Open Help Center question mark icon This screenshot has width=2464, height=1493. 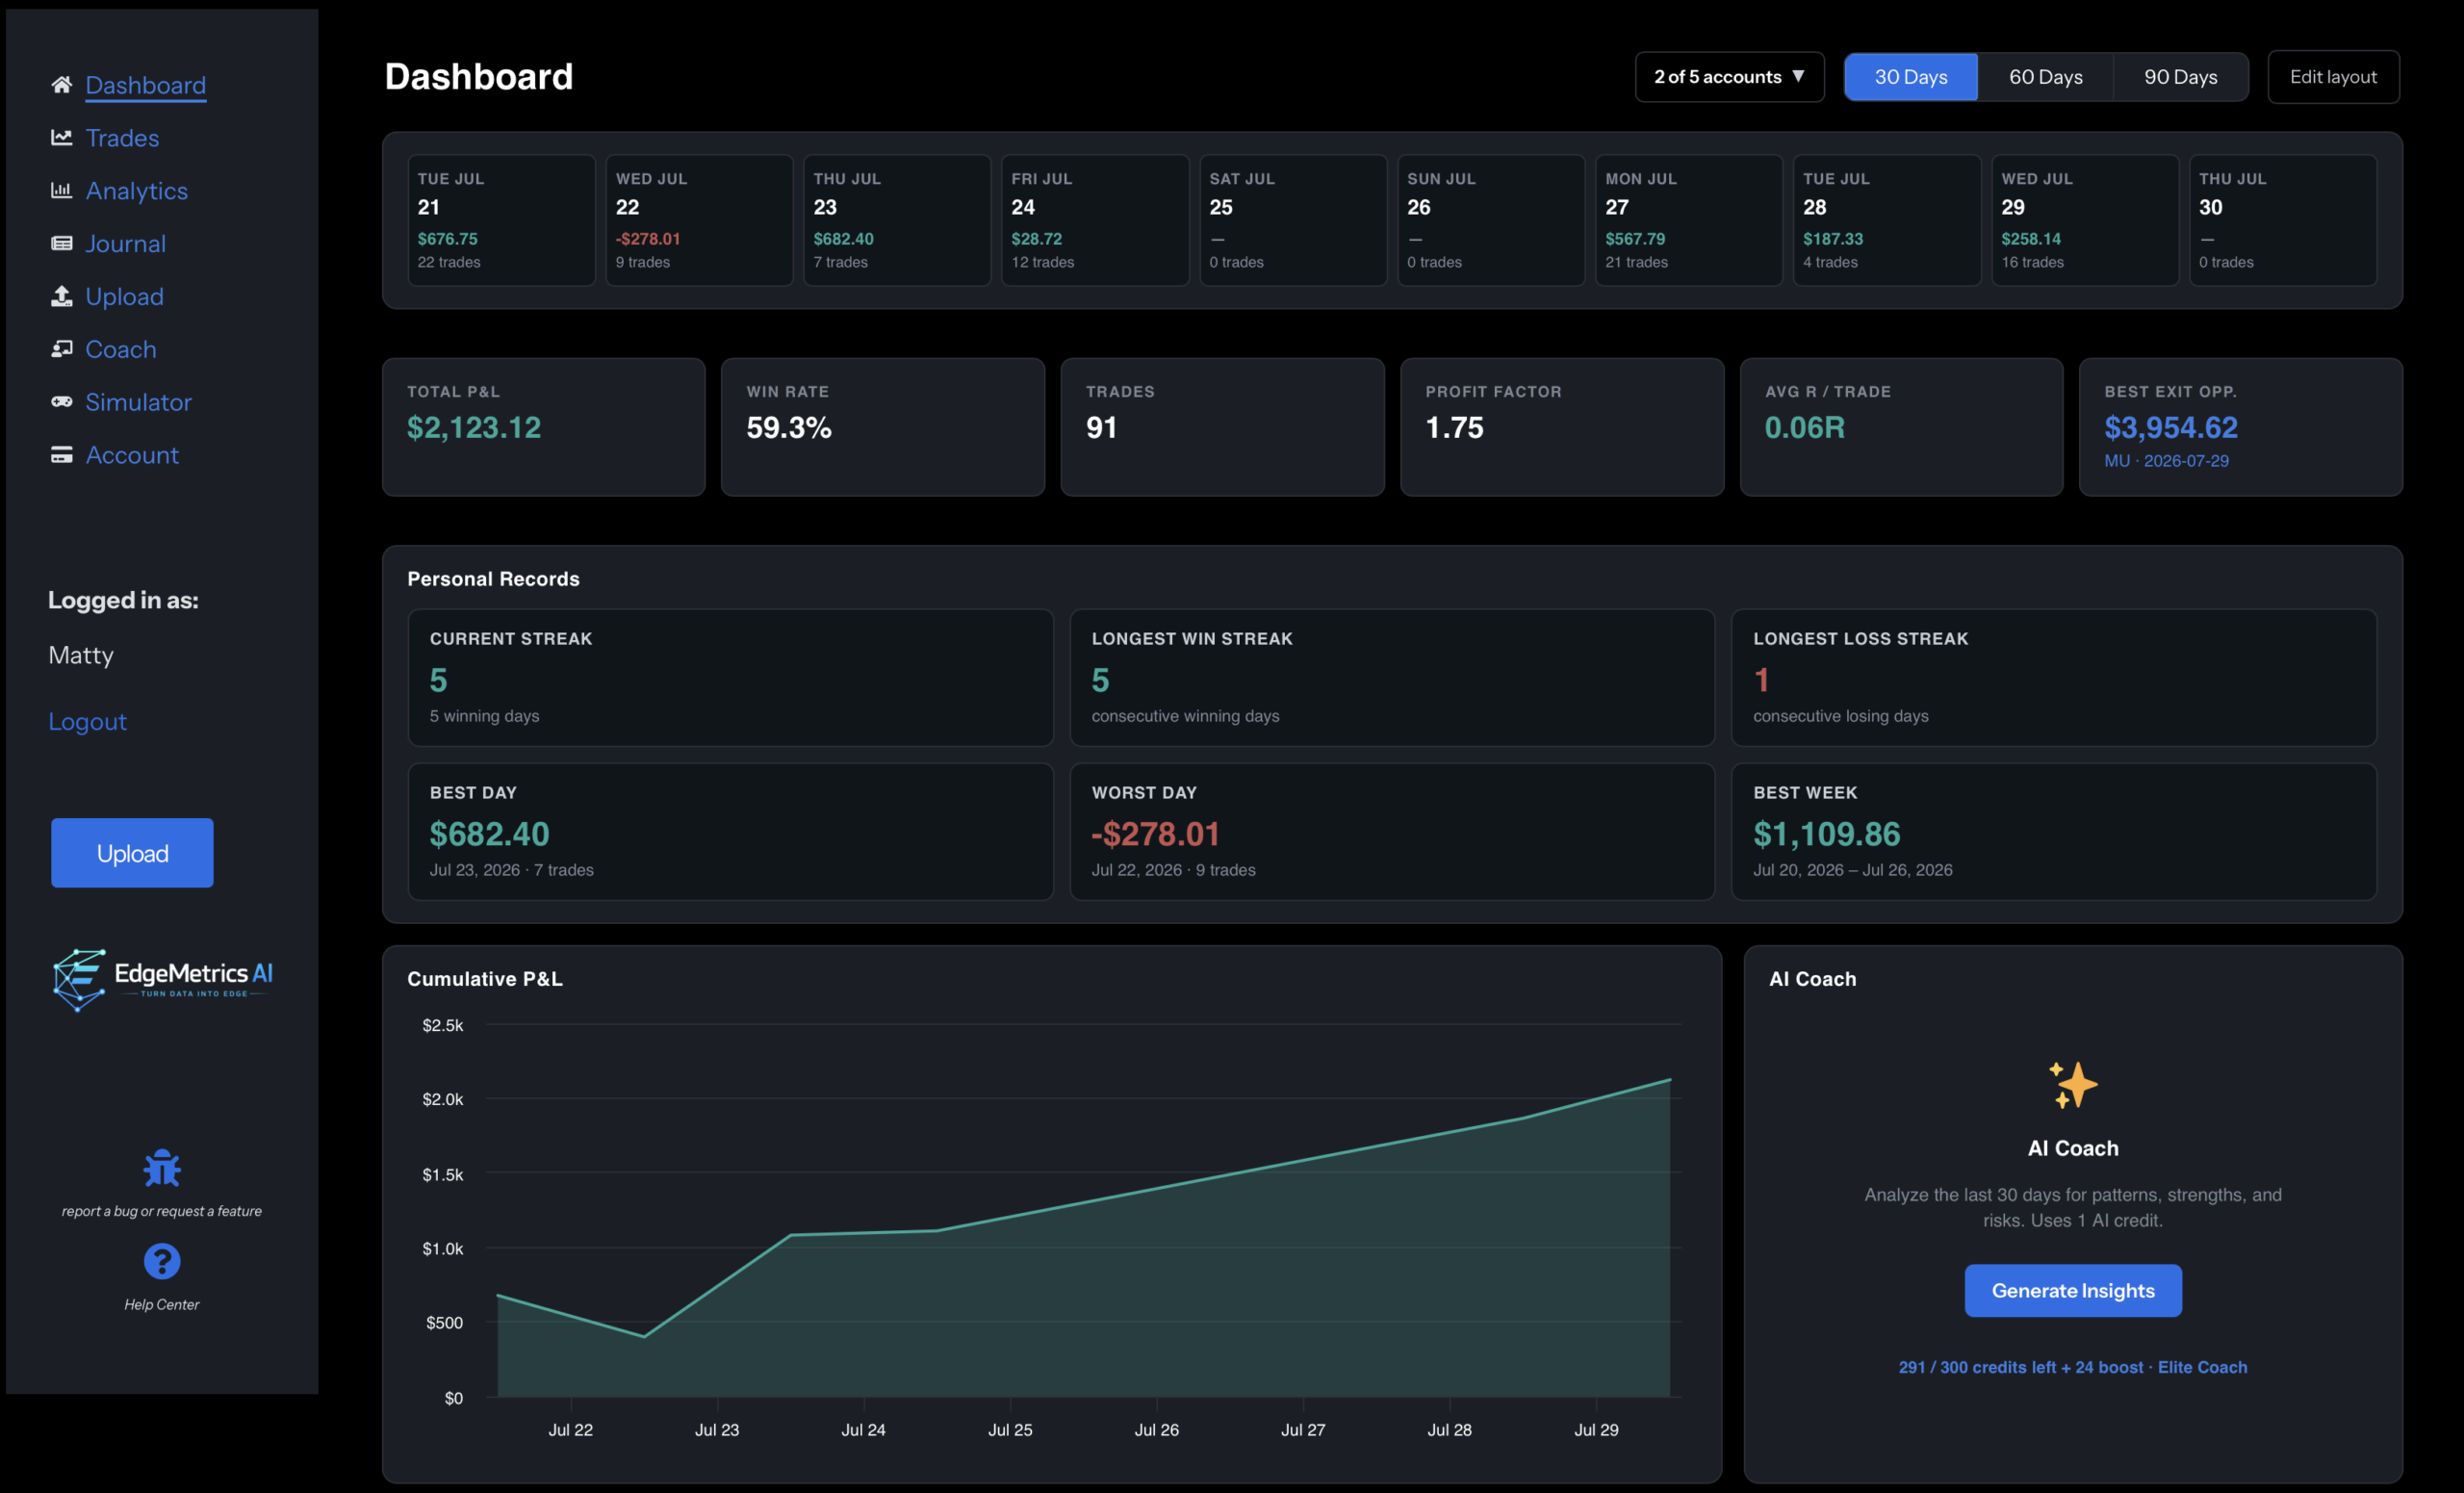click(x=162, y=1262)
